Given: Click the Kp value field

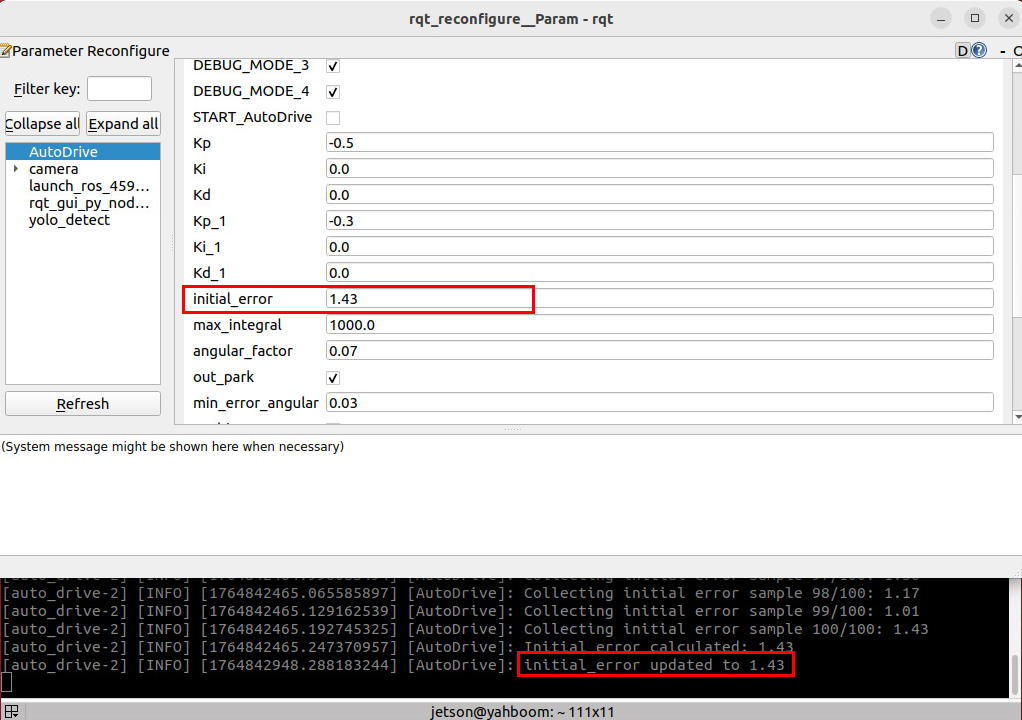Looking at the screenshot, I should point(660,143).
